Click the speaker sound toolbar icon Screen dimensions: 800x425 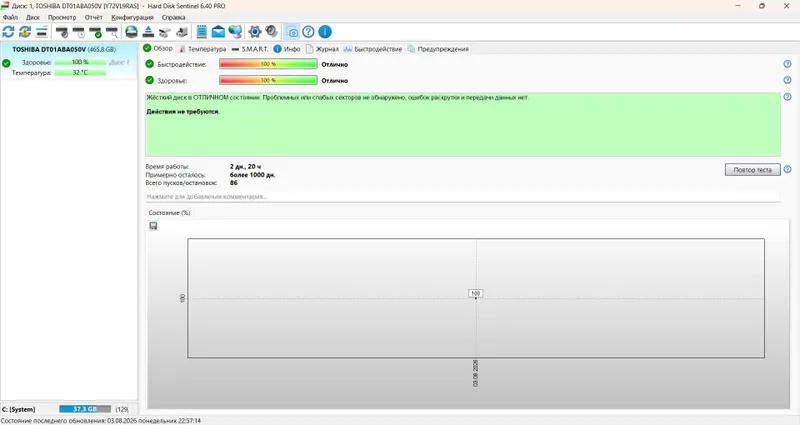click(x=271, y=32)
